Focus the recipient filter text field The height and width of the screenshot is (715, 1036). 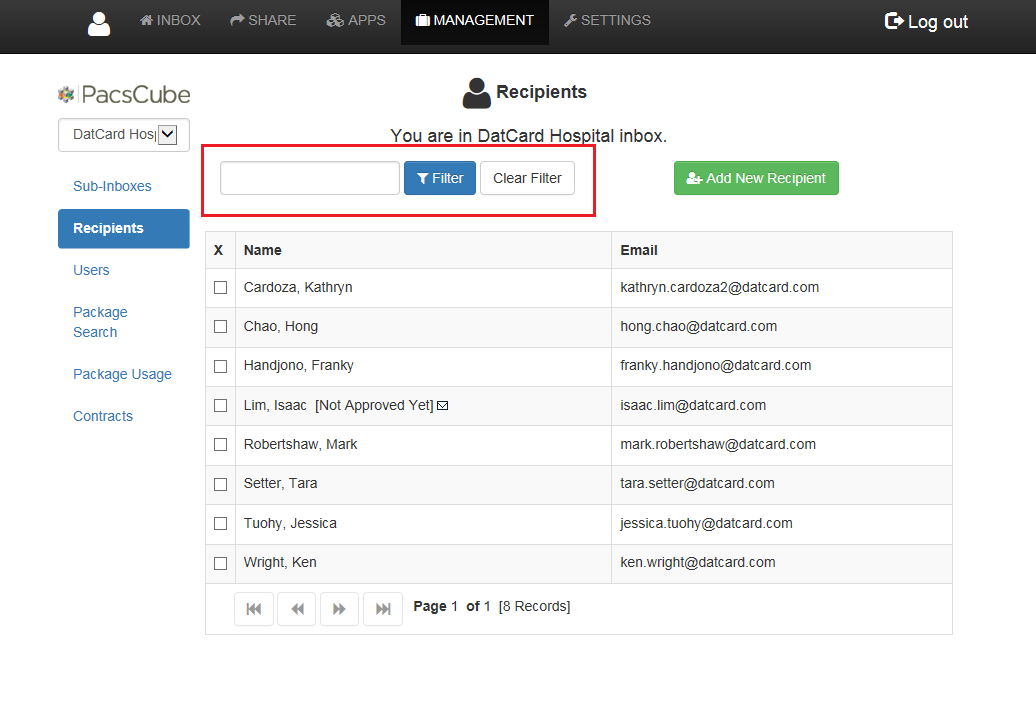[x=310, y=178]
